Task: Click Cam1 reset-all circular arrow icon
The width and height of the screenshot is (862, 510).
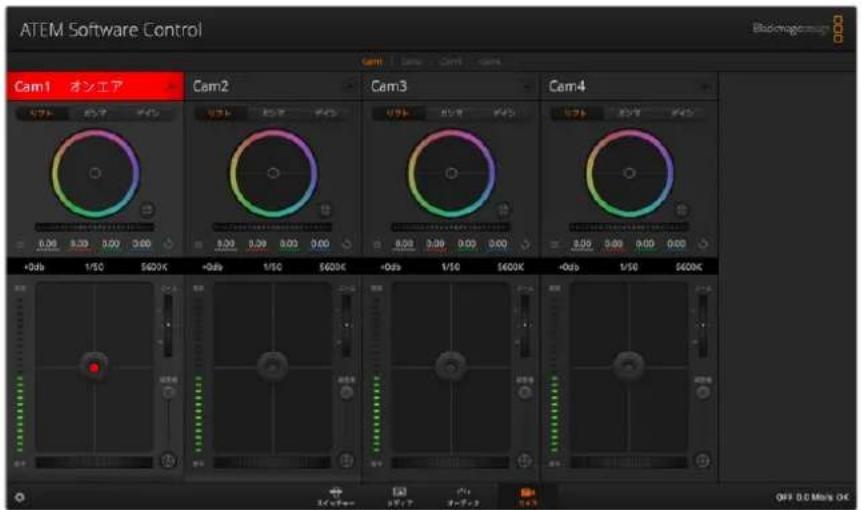Action: (x=169, y=243)
